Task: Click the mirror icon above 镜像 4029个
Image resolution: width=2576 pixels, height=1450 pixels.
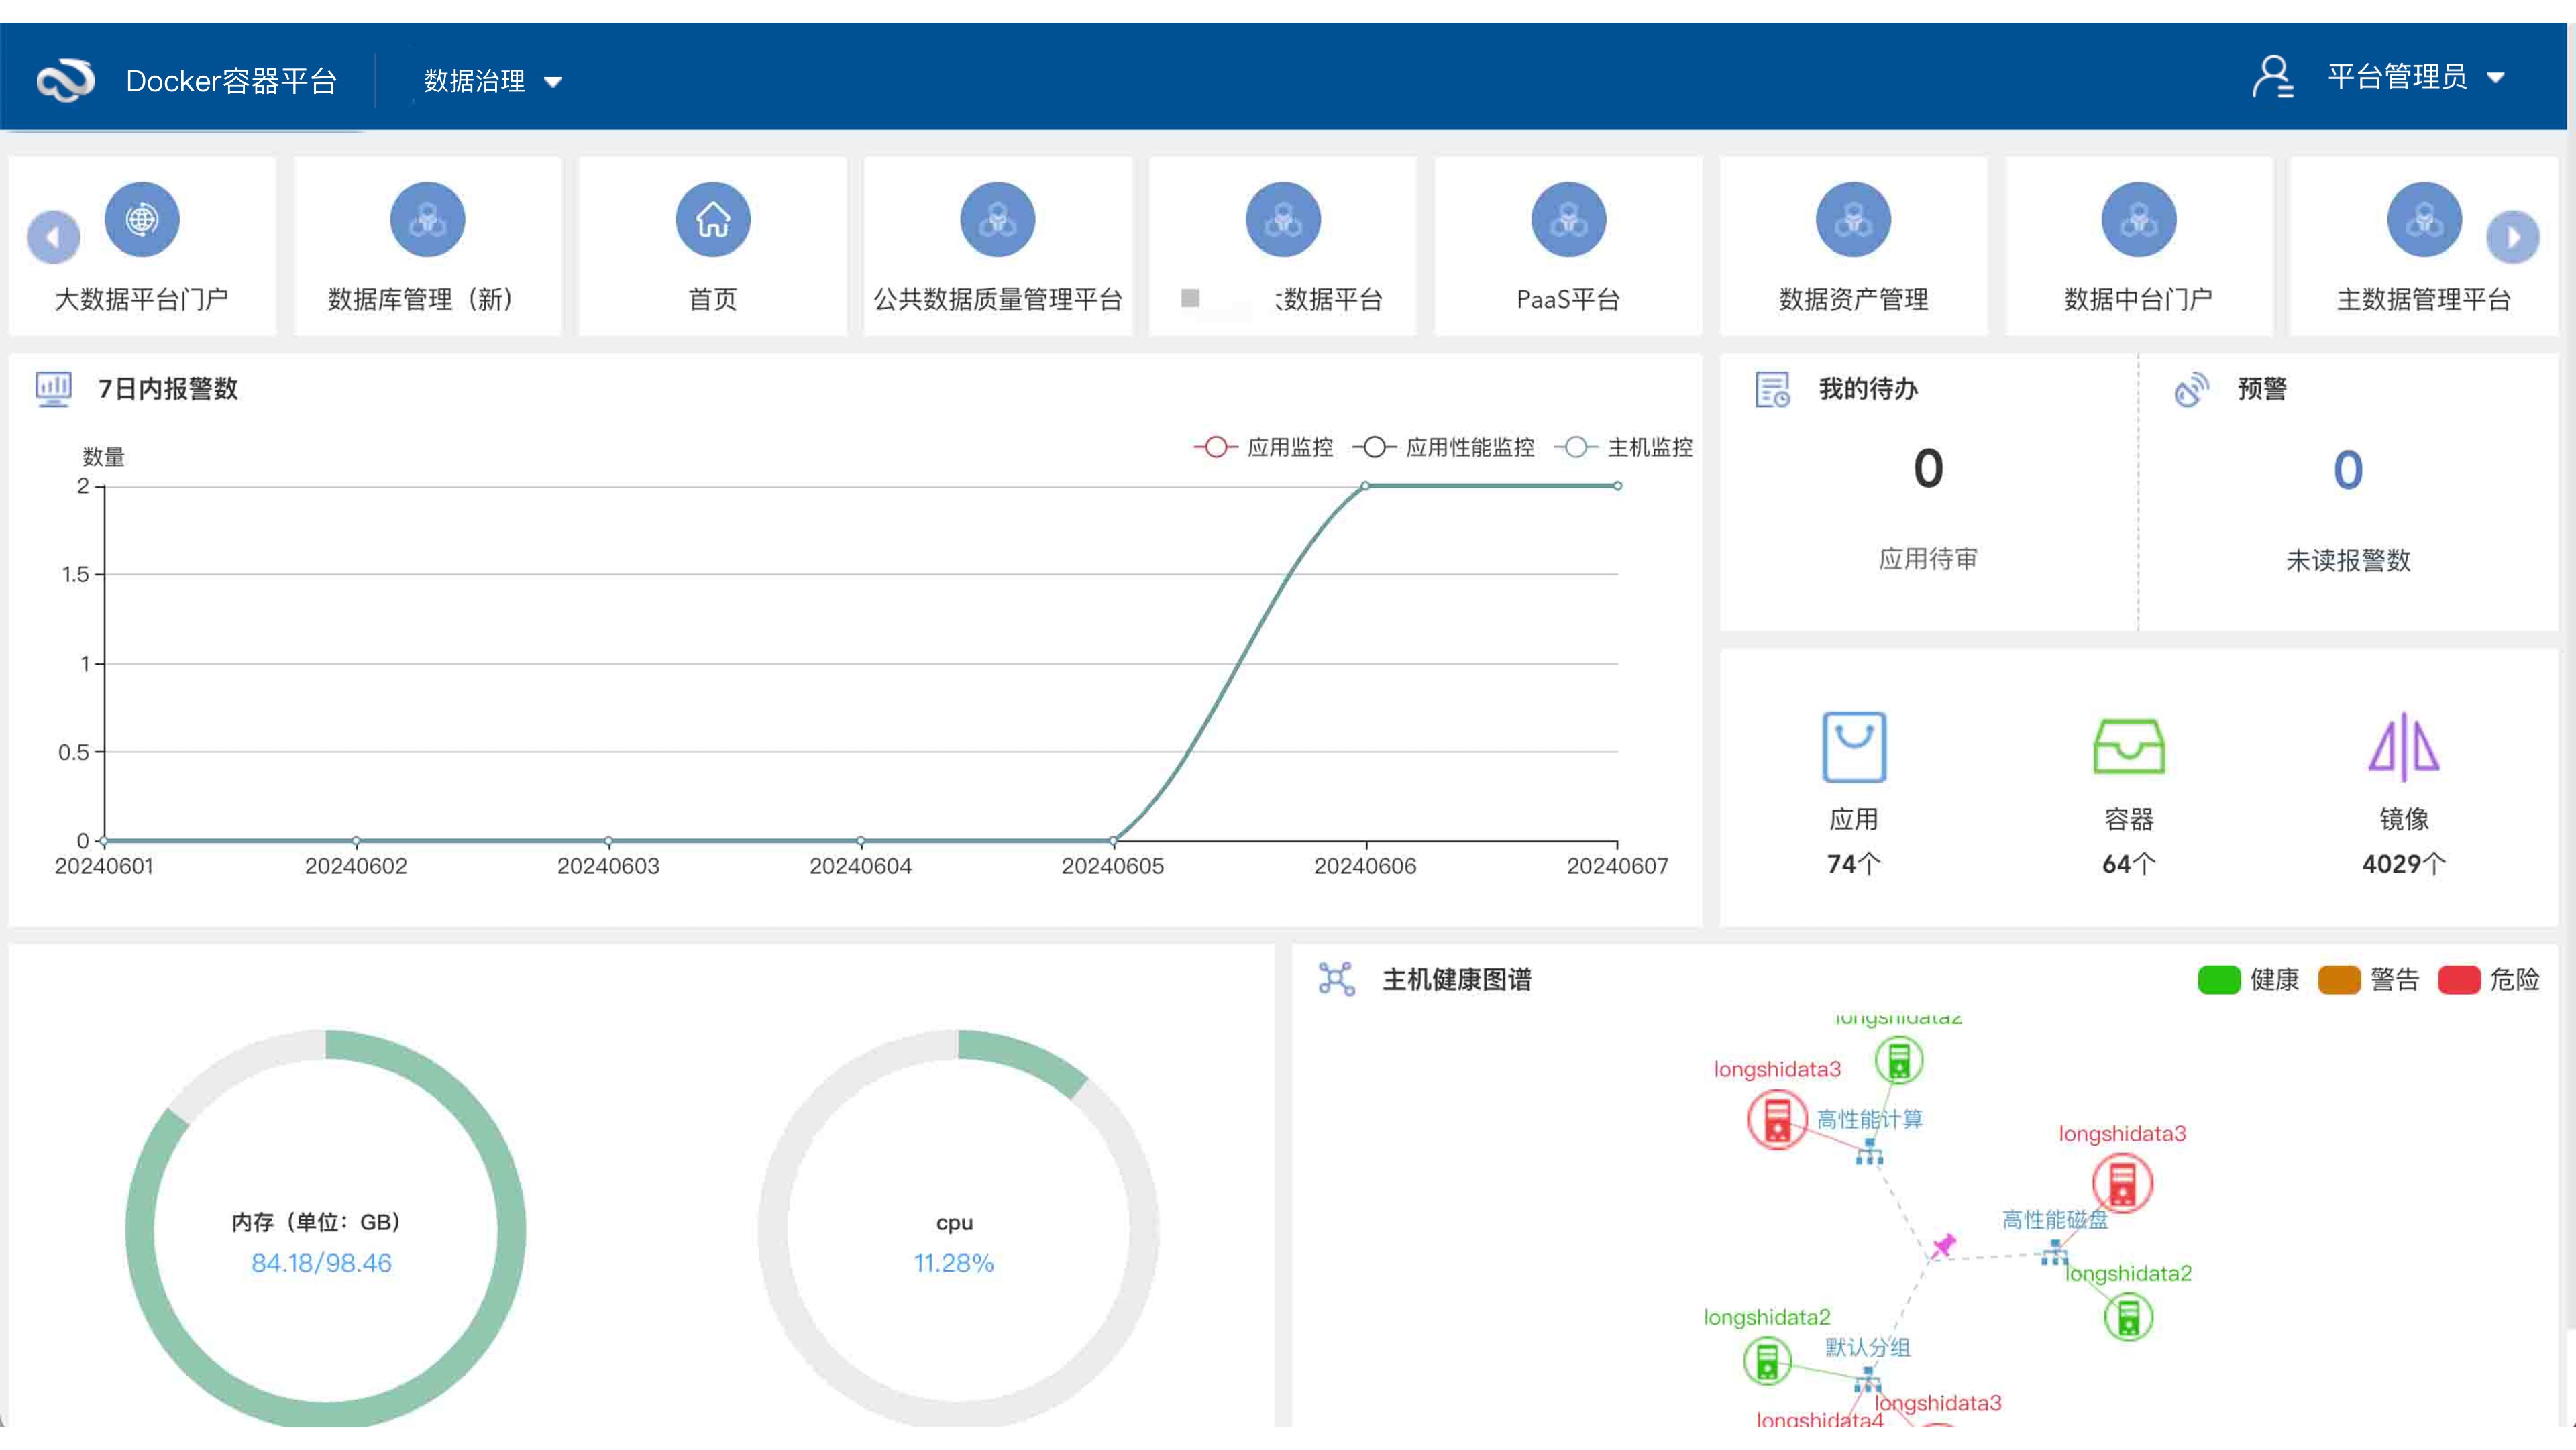Action: 2404,745
